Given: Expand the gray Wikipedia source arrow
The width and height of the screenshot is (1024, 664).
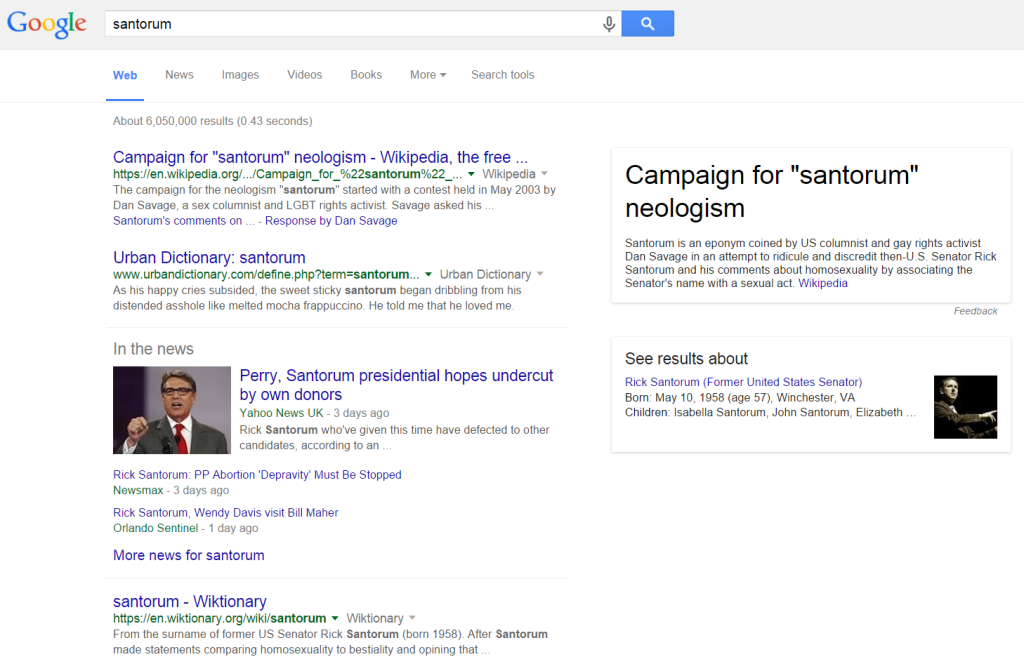Looking at the screenshot, I should [544, 174].
